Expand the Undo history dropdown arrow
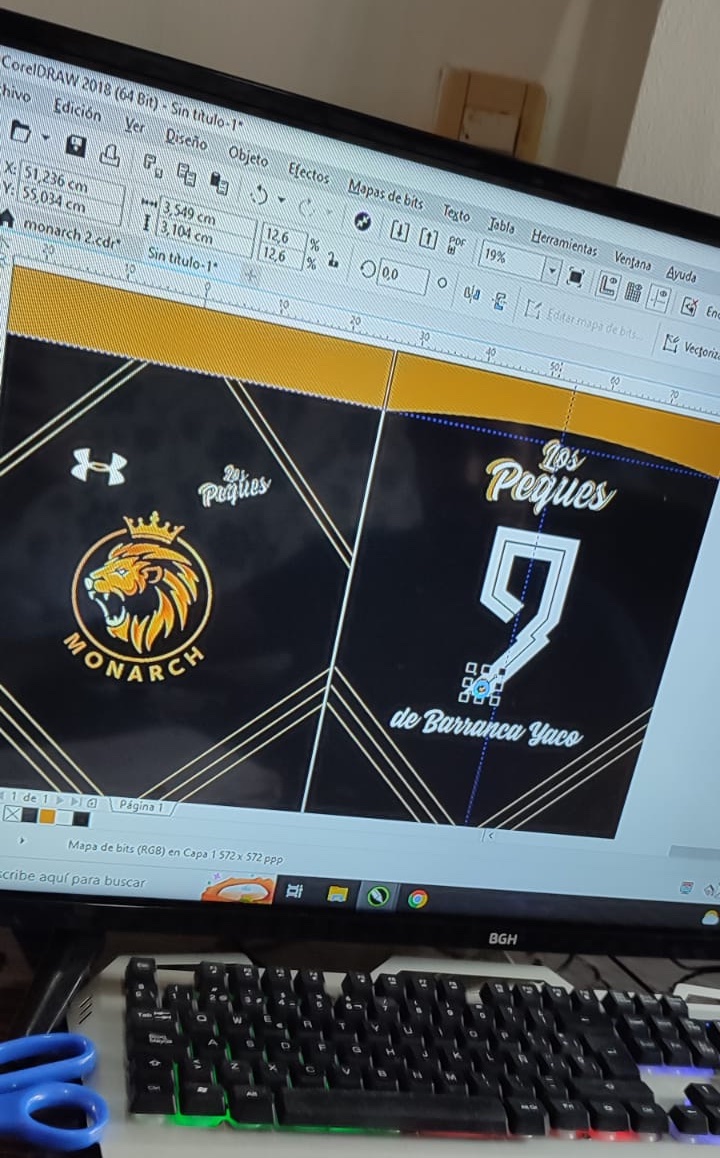 click(x=281, y=198)
